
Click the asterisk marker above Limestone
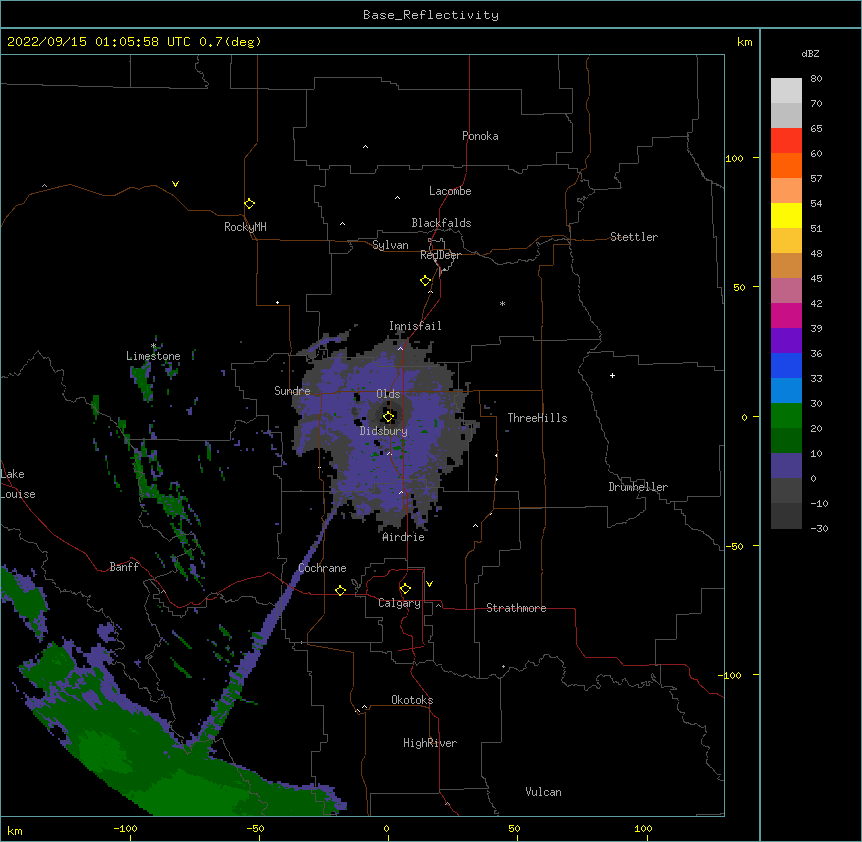point(153,346)
